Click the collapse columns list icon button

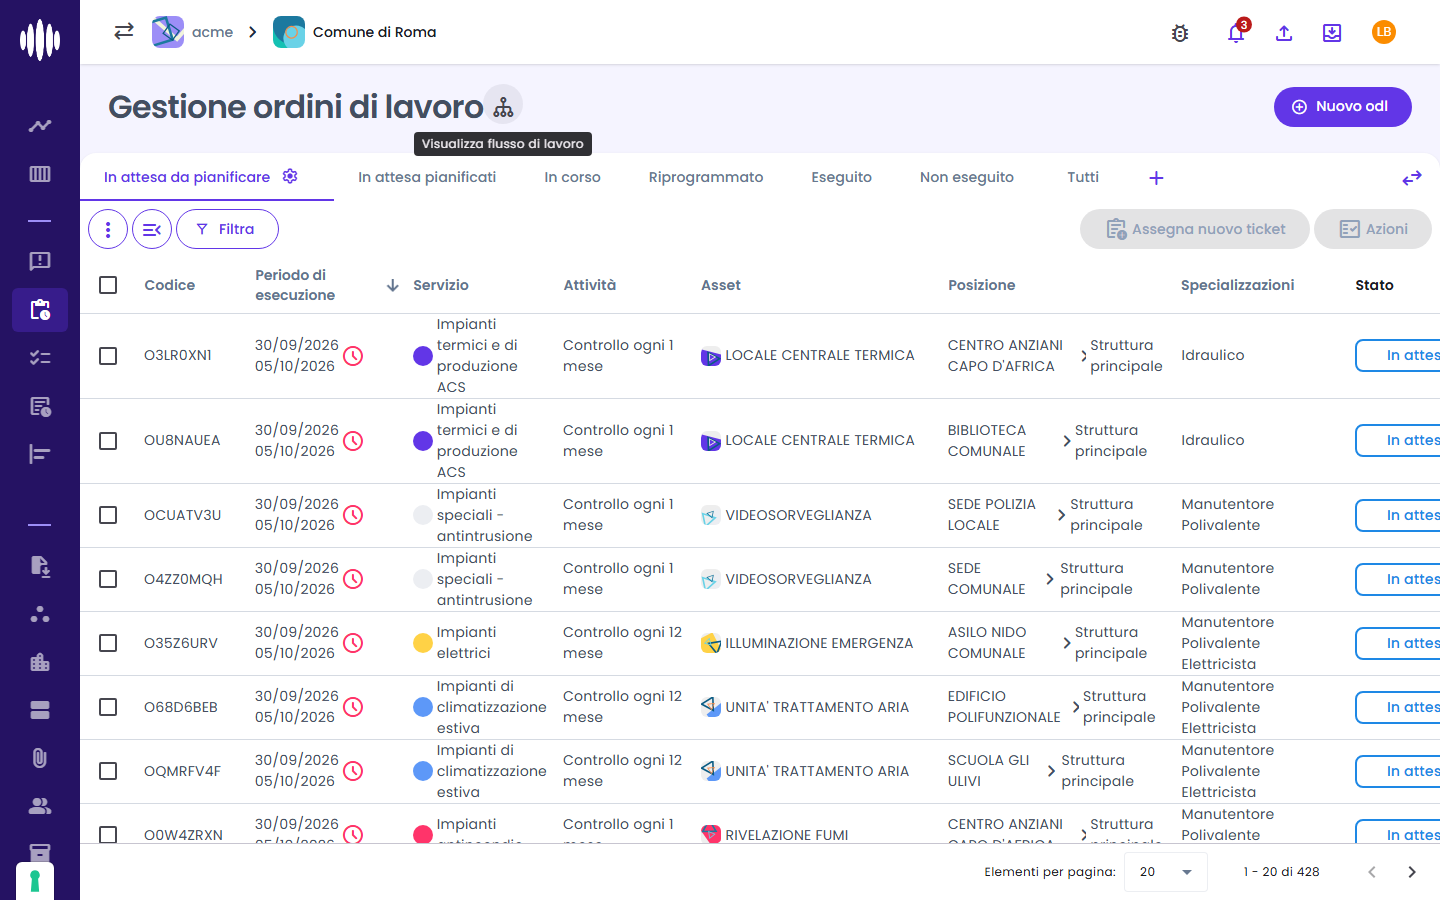pyautogui.click(x=152, y=229)
